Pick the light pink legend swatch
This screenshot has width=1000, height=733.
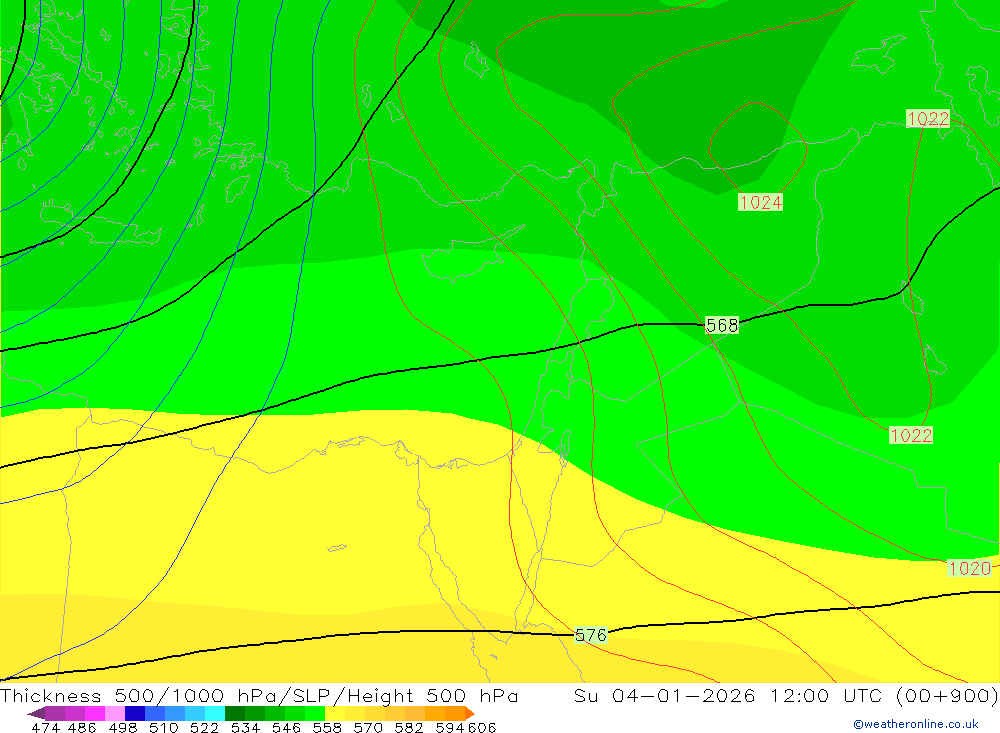[x=113, y=713]
